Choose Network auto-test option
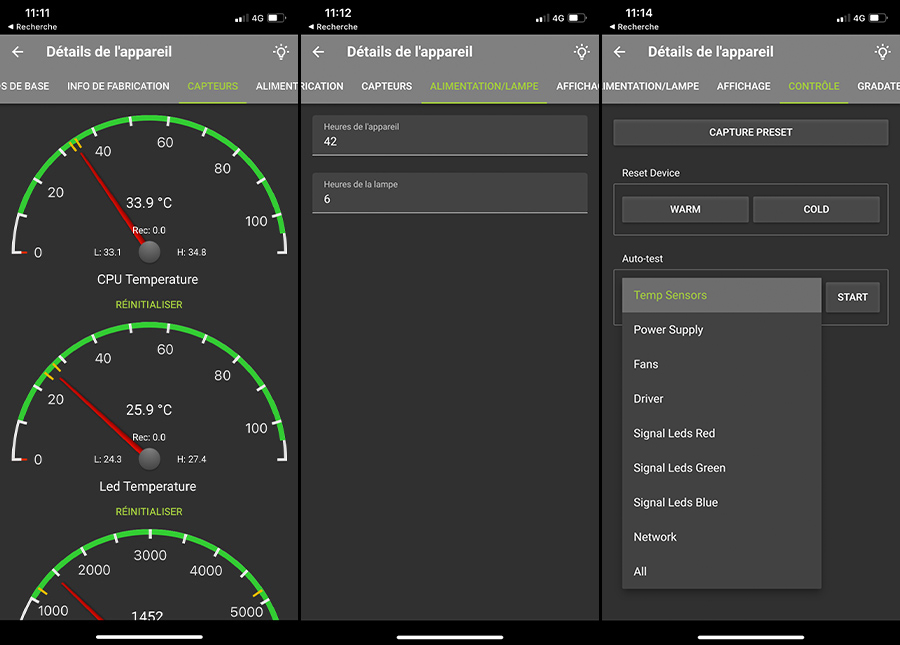 [x=721, y=537]
